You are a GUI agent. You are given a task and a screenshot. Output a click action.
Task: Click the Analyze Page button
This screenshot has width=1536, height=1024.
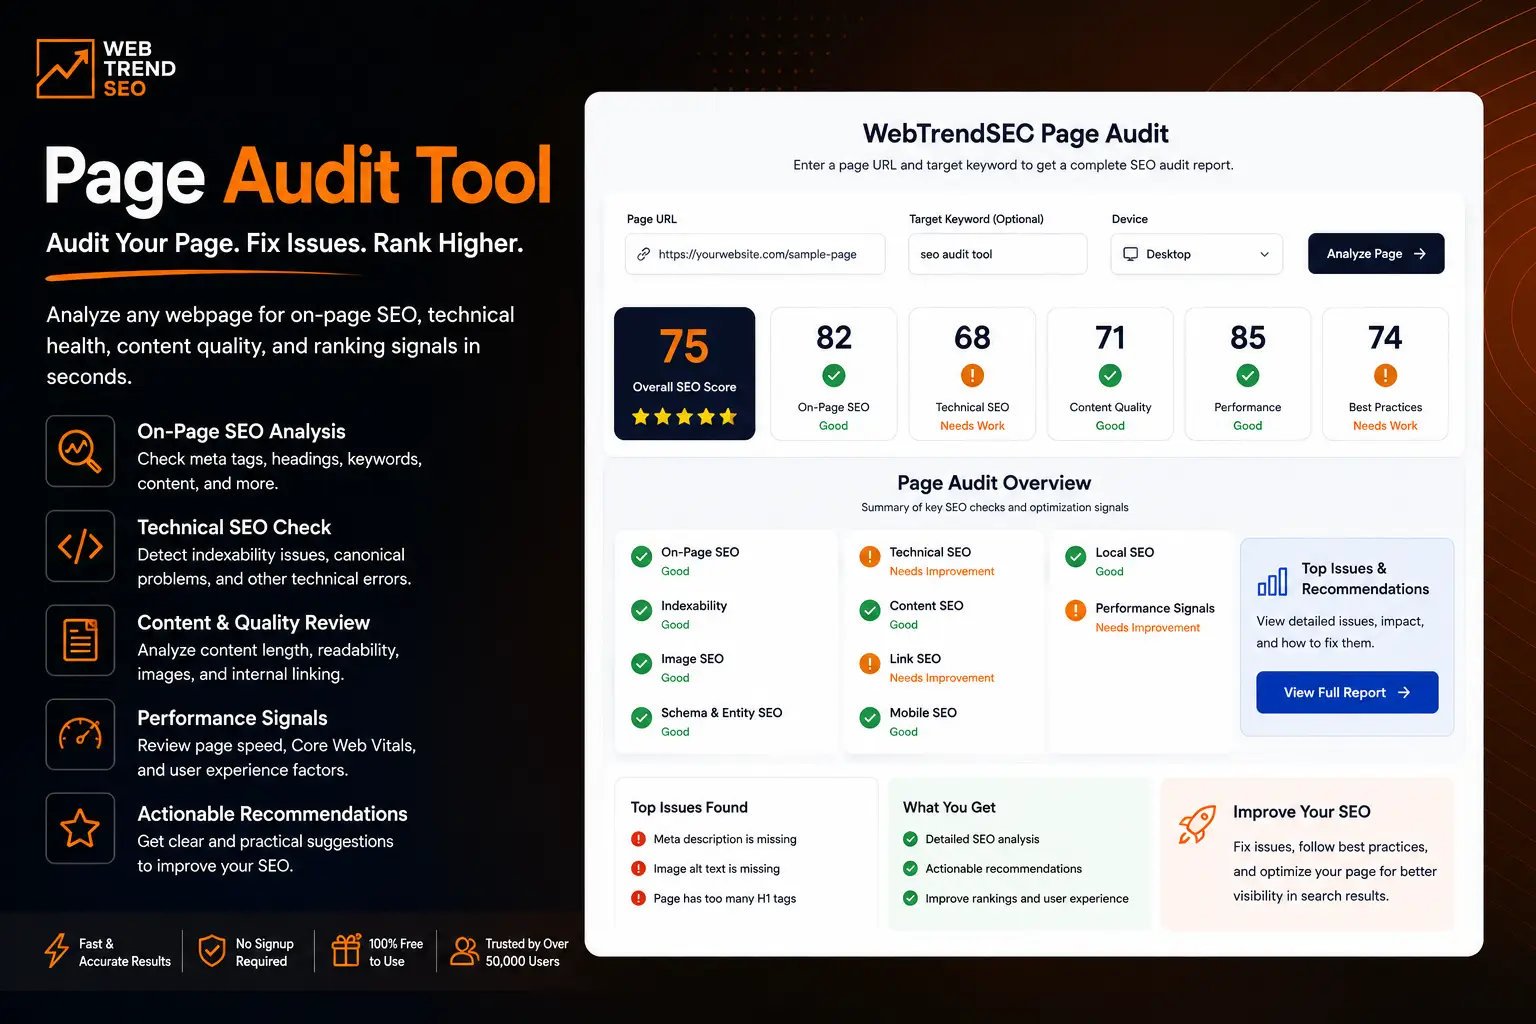[x=1376, y=254]
